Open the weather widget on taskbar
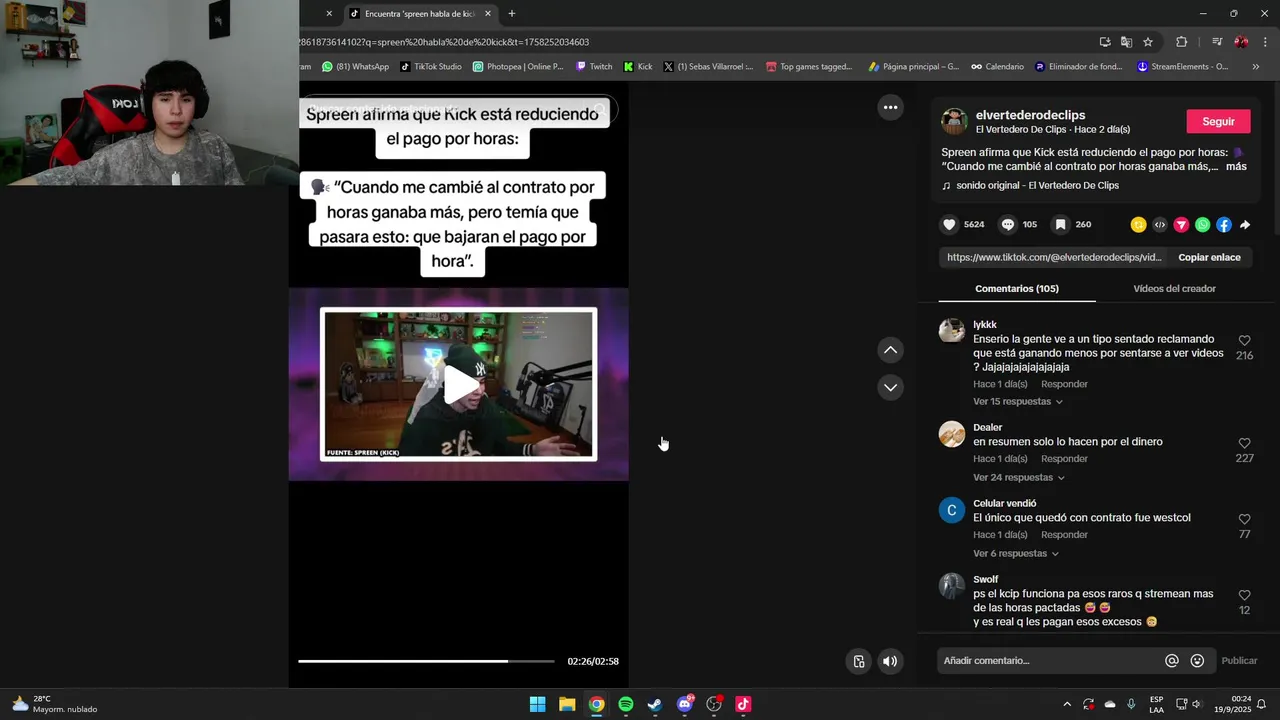Viewport: 1280px width, 720px height. tap(55, 704)
